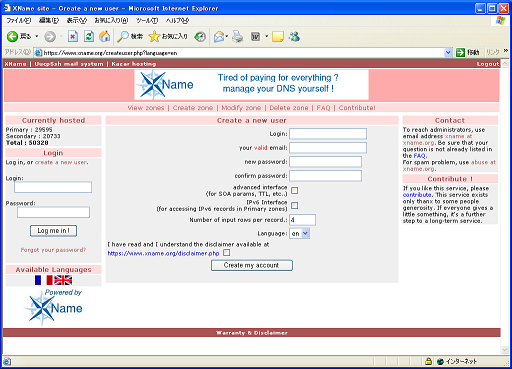The height and width of the screenshot is (369, 512).
Task: Check the disclaimer agreement checkbox
Action: [x=227, y=253]
